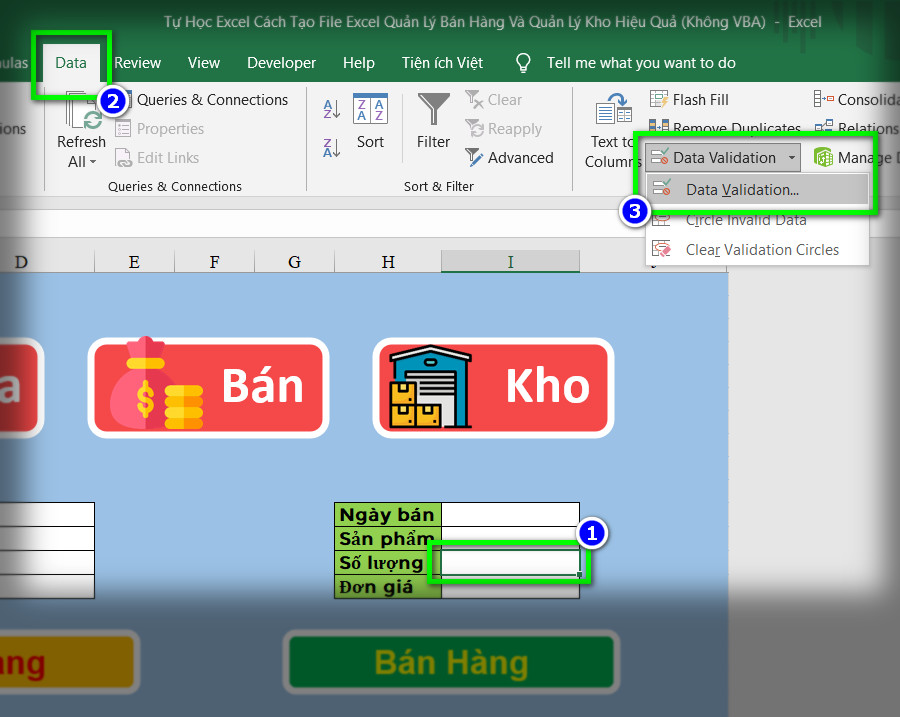The image size is (900, 717).
Task: Select column I header
Action: coord(510,262)
